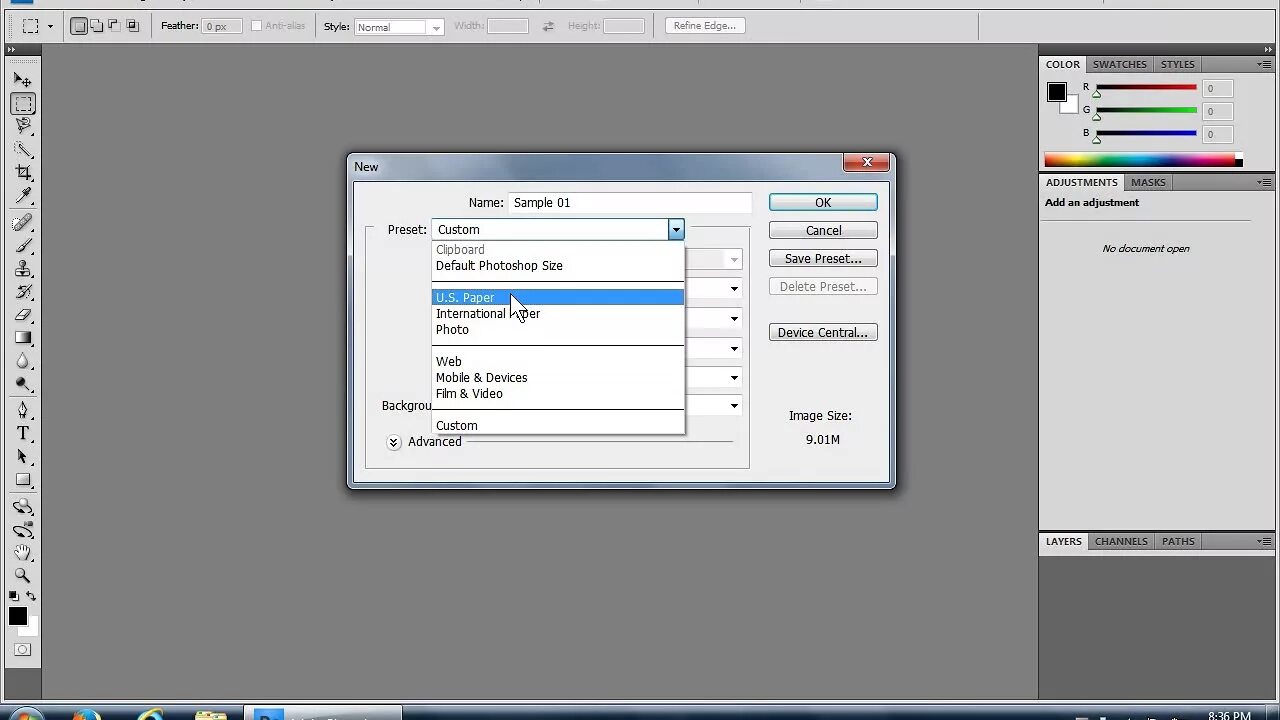The width and height of the screenshot is (1280, 720).
Task: Click the Refine Edge button
Action: 705,26
